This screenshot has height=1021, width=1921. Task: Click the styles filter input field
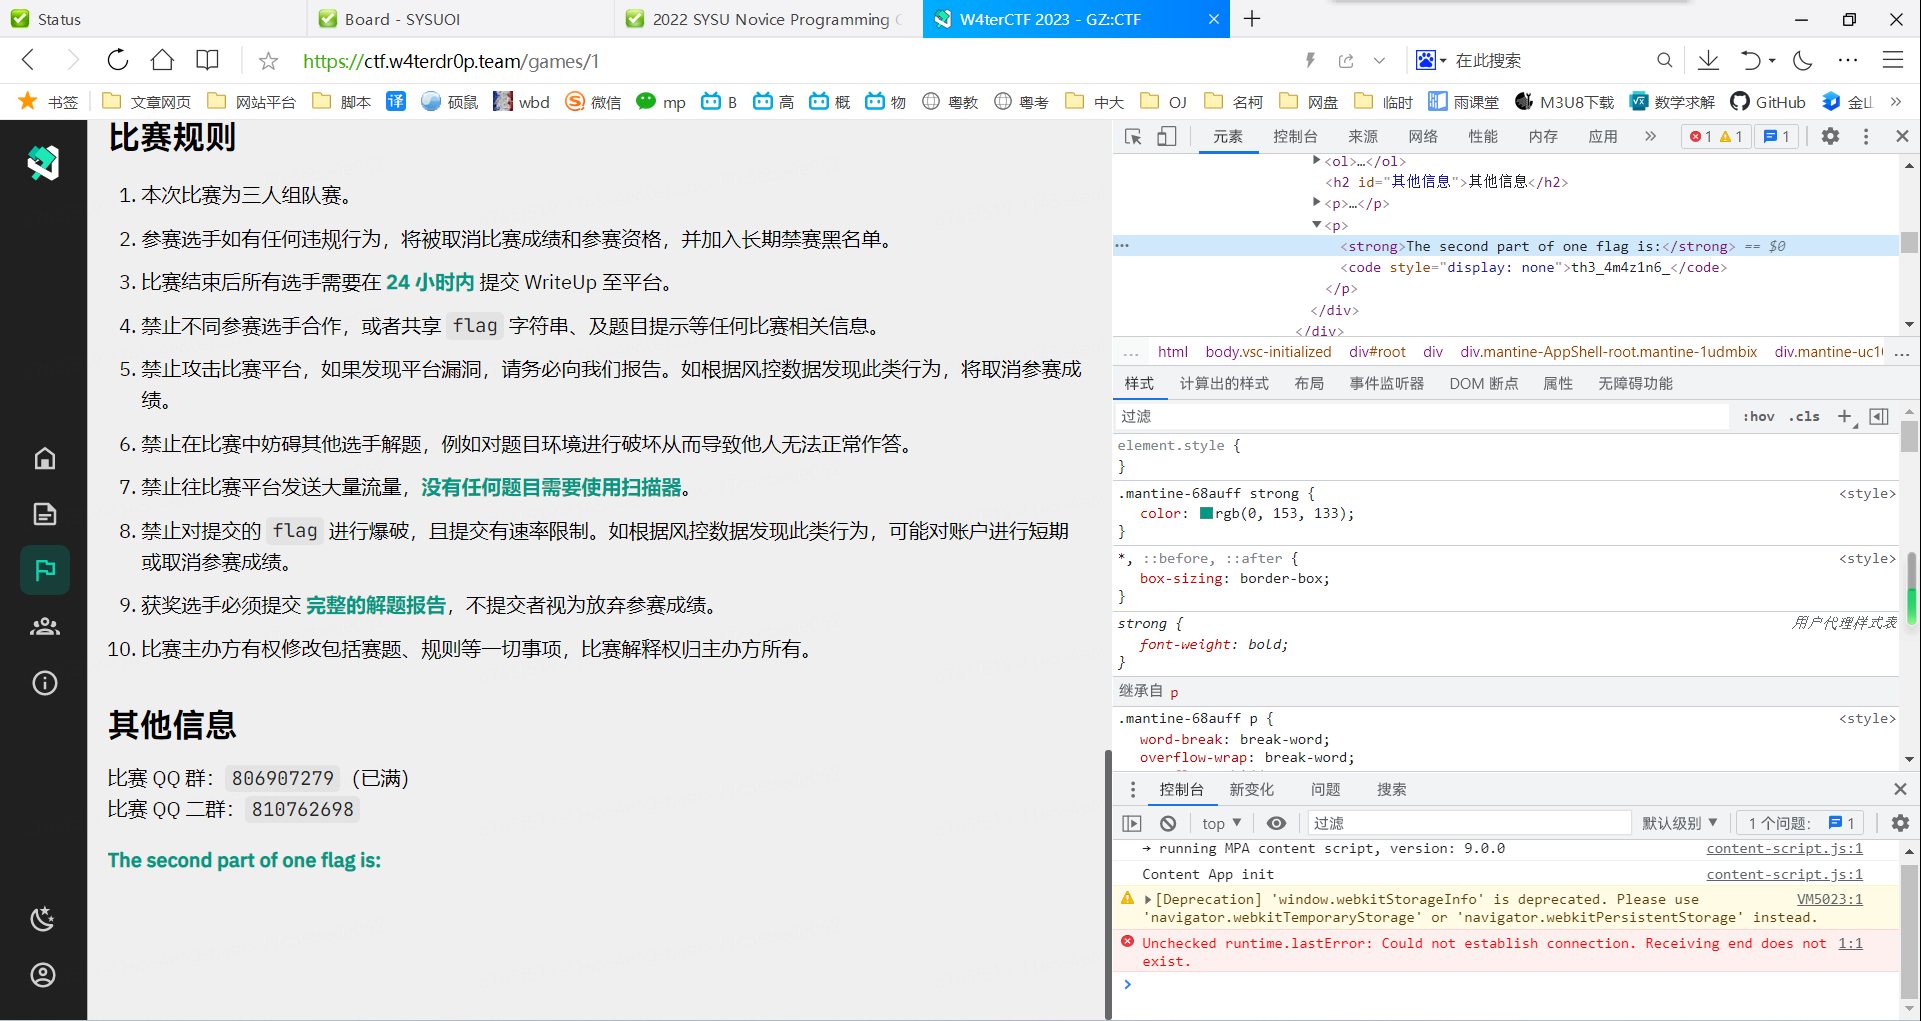point(1420,417)
